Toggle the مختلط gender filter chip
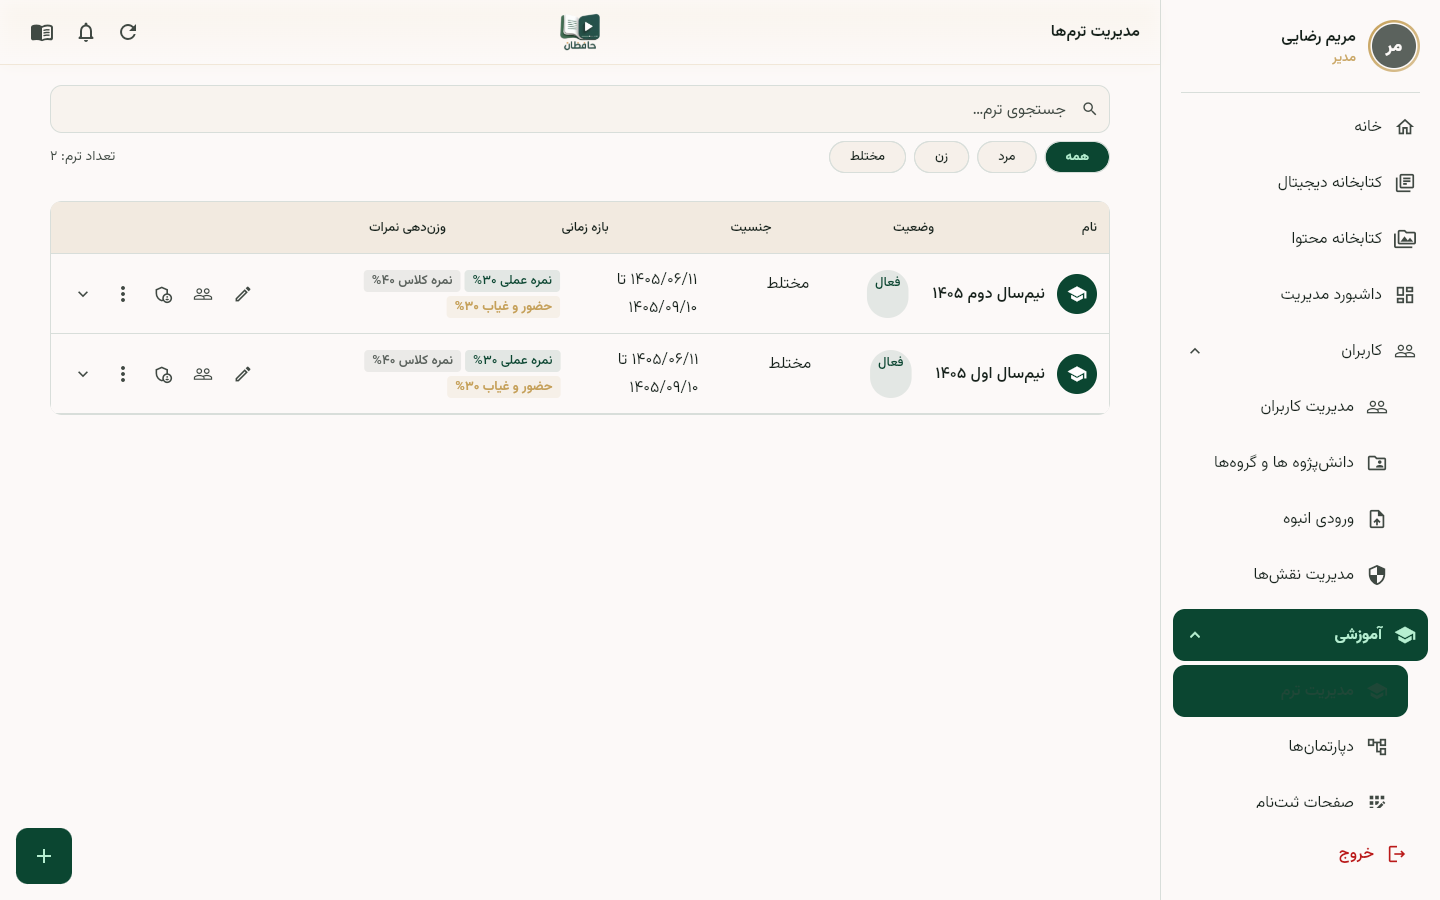Image resolution: width=1440 pixels, height=900 pixels. (x=867, y=157)
